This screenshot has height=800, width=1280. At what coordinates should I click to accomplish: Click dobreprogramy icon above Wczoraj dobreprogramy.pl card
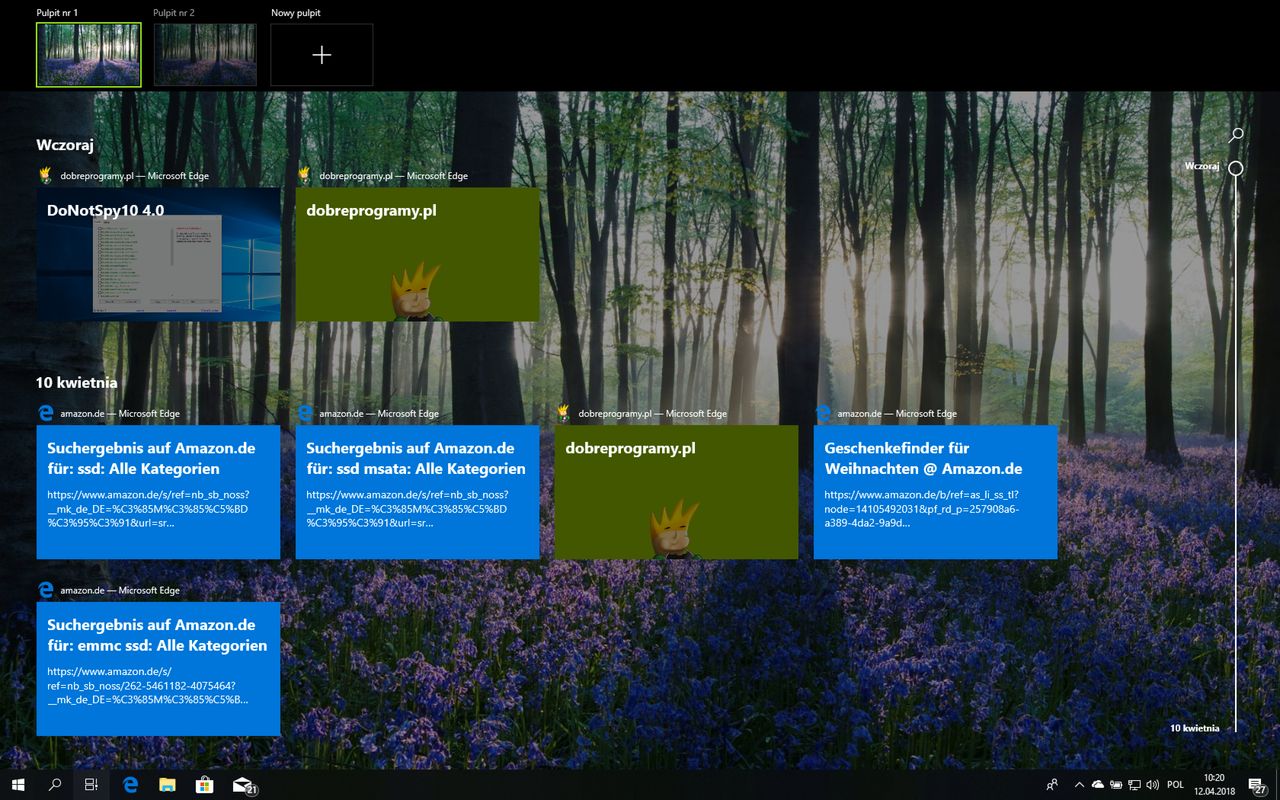pyautogui.click(x=305, y=176)
